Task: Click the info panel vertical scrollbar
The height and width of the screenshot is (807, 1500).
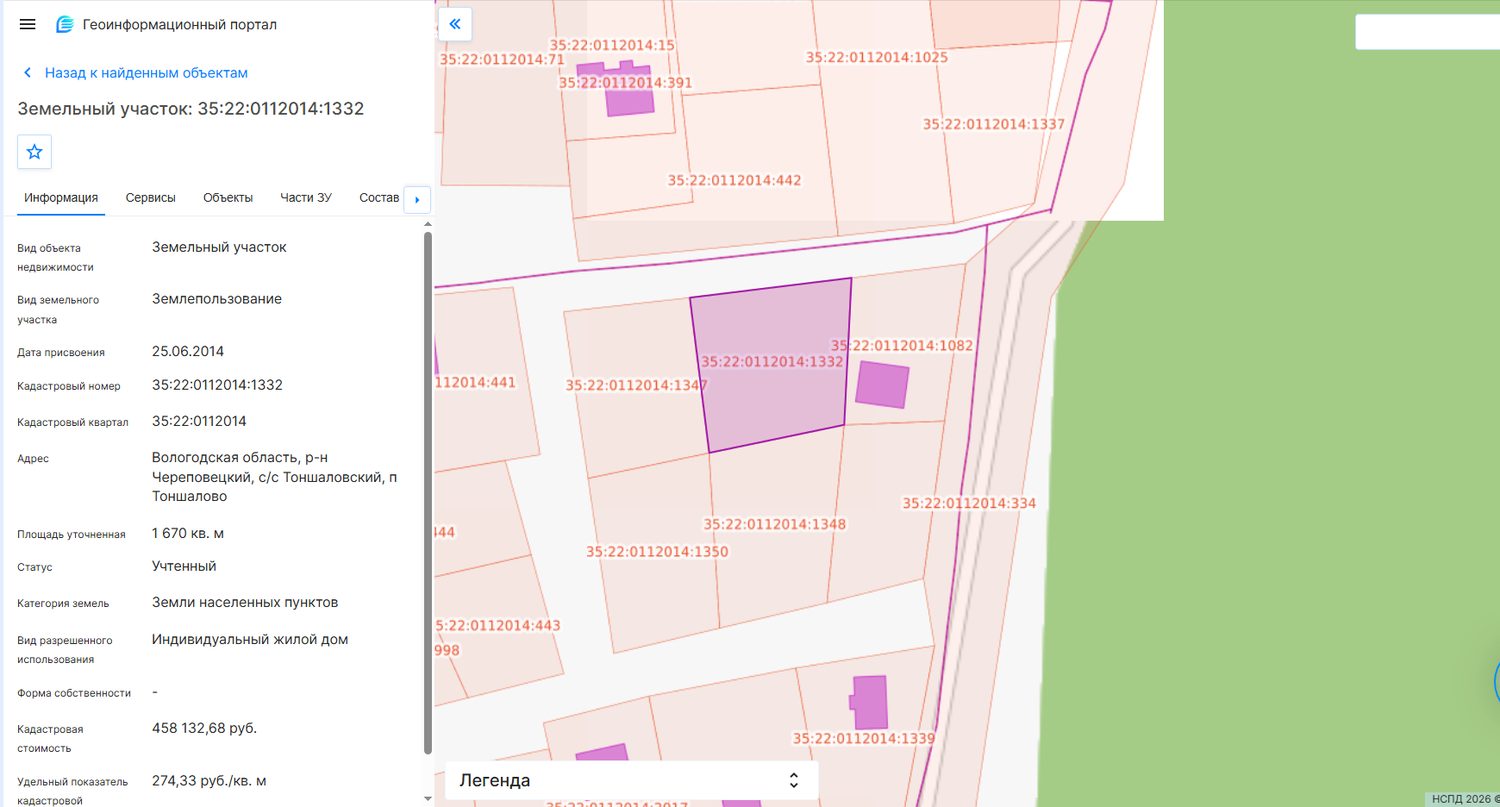Action: point(429,492)
